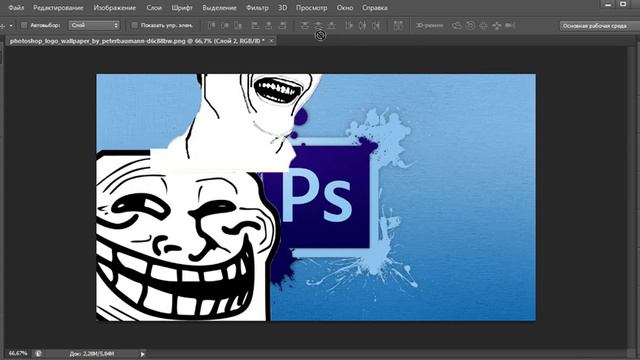The width and height of the screenshot is (640, 360).
Task: Distribute layers by left edges
Action: (x=349, y=25)
